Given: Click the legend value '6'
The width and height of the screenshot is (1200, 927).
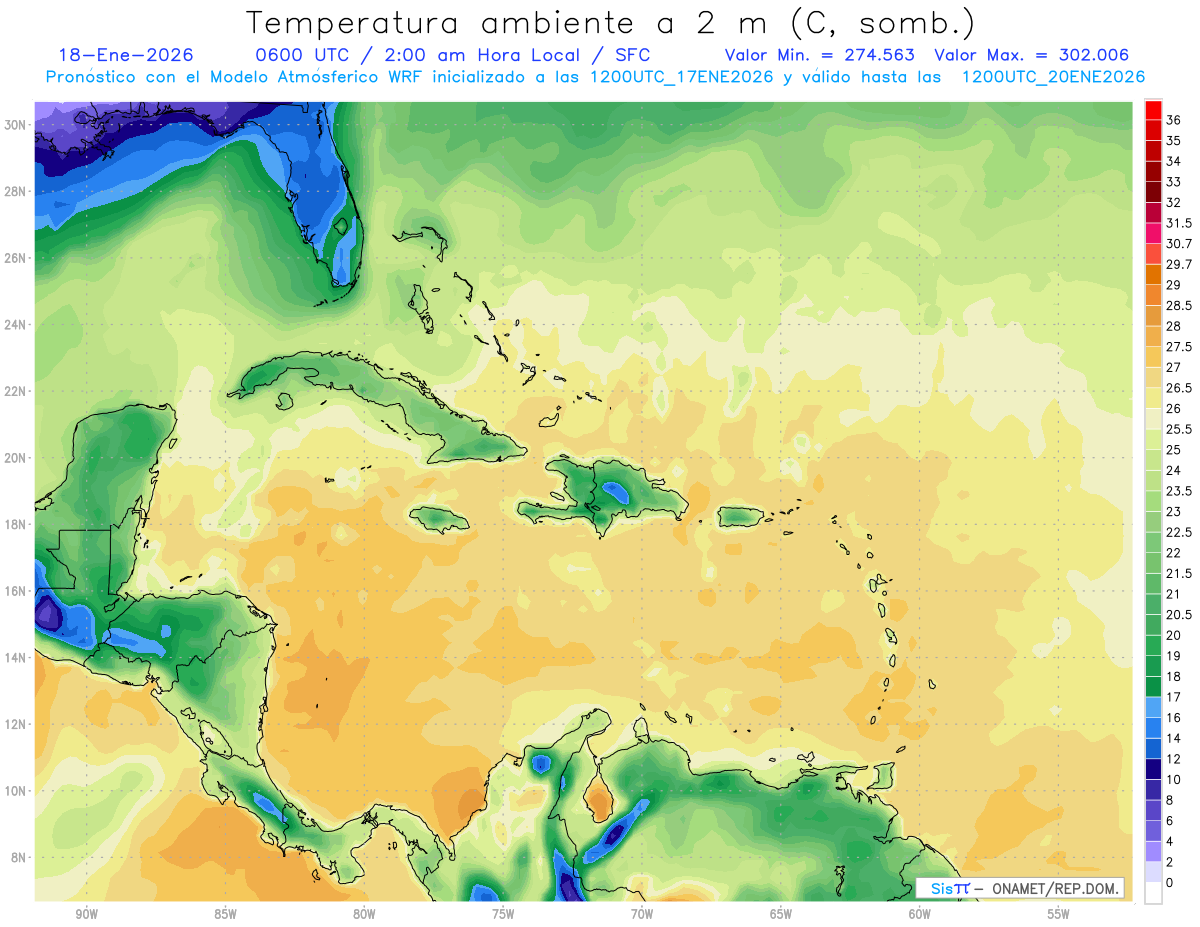Looking at the screenshot, I should tap(1170, 821).
